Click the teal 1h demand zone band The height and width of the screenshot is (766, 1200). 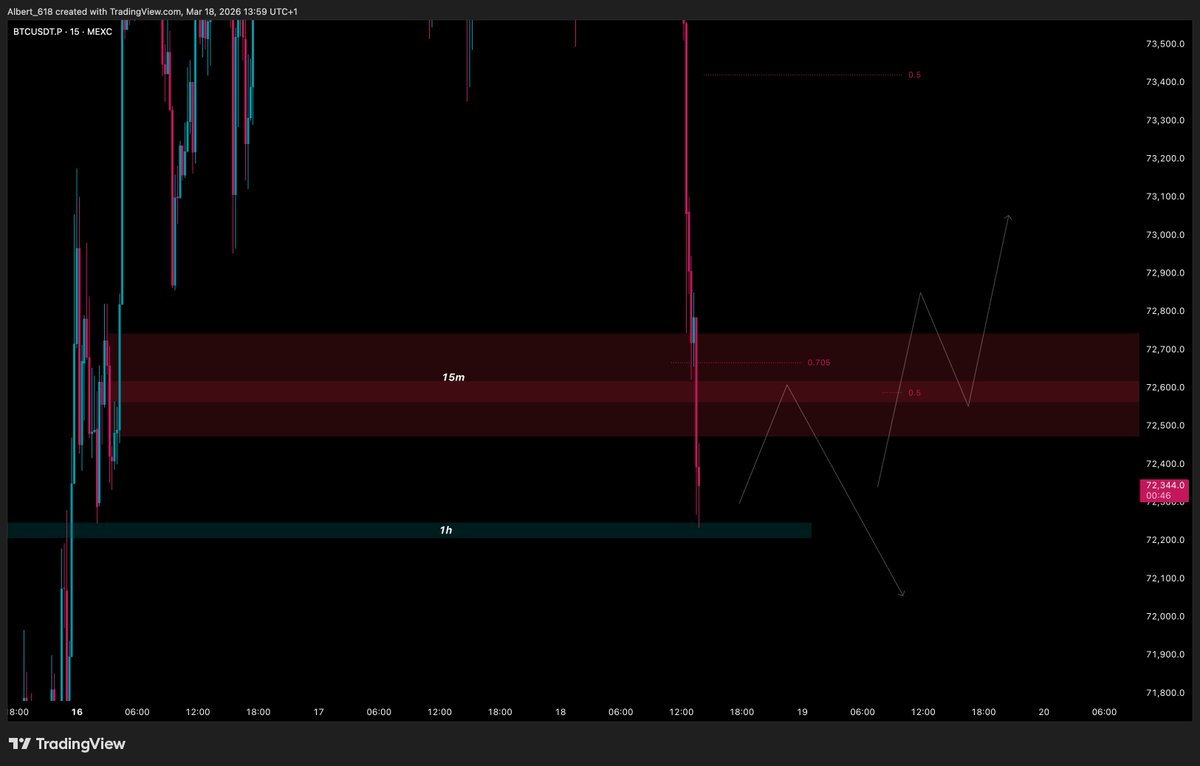coord(409,530)
